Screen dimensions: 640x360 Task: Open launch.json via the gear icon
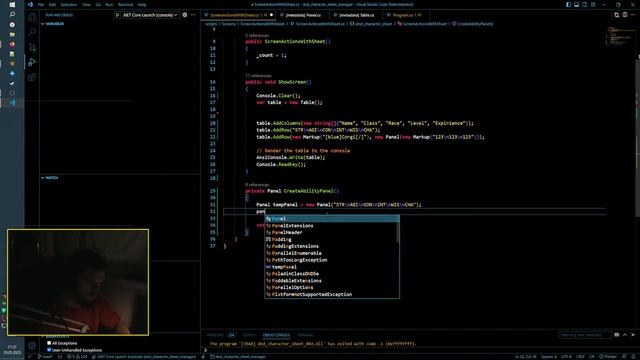[185, 15]
